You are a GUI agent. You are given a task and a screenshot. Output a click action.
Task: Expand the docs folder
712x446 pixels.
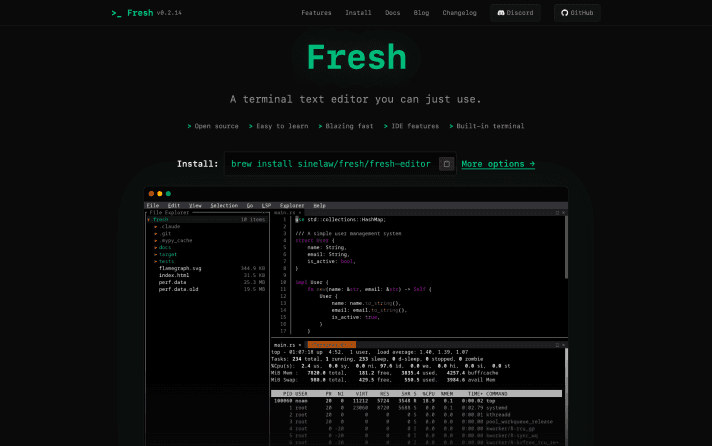(156, 248)
